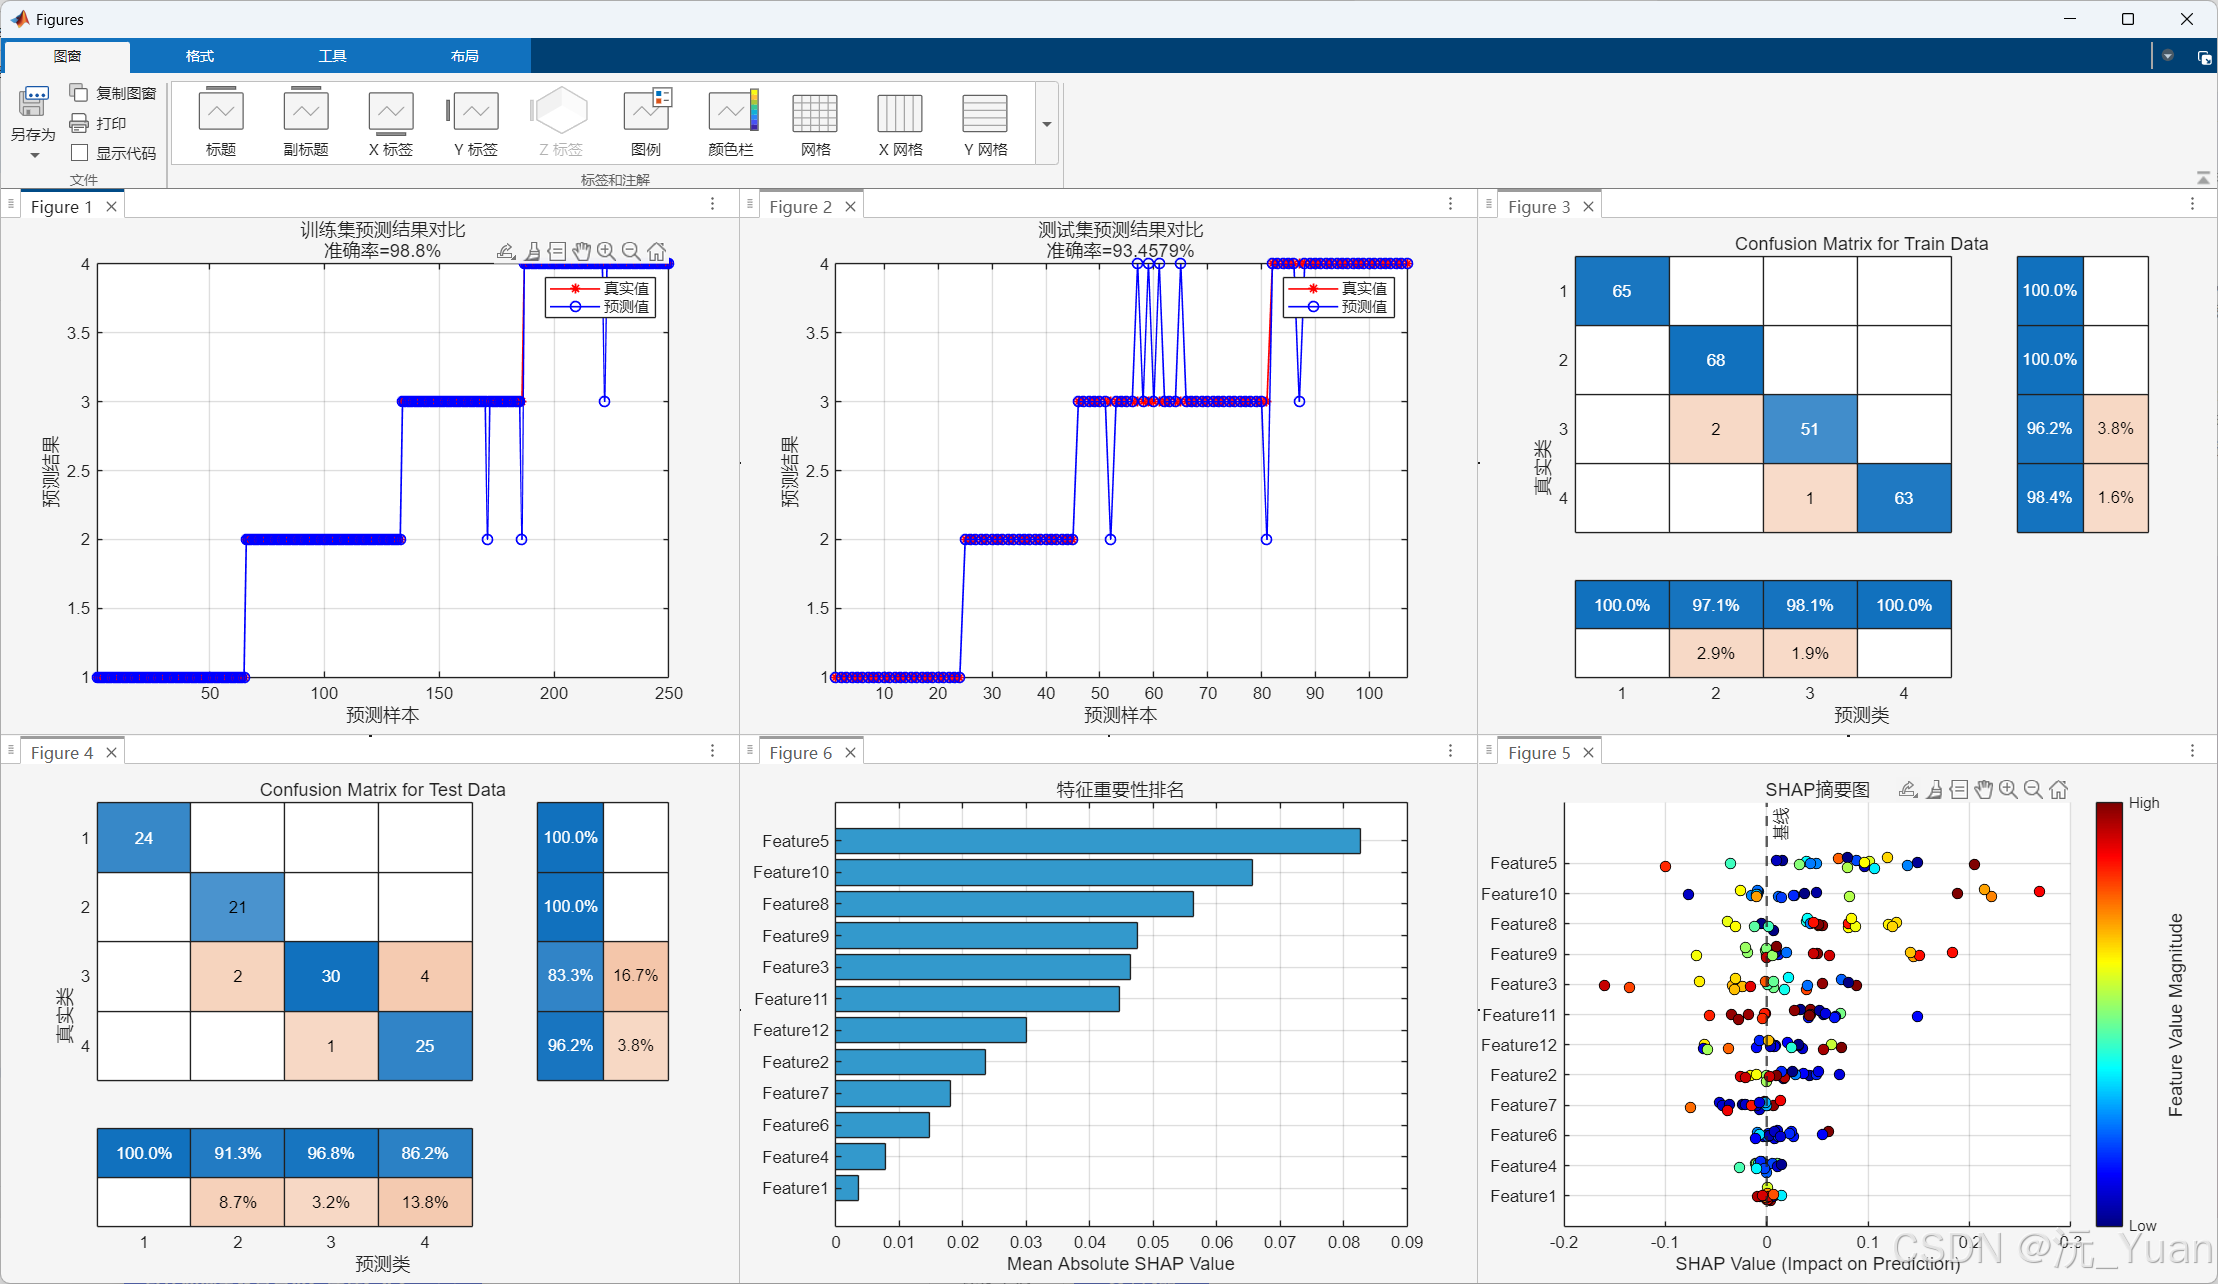Restore view with home icon in Figure 5
The image size is (2218, 1284).
[x=2059, y=790]
